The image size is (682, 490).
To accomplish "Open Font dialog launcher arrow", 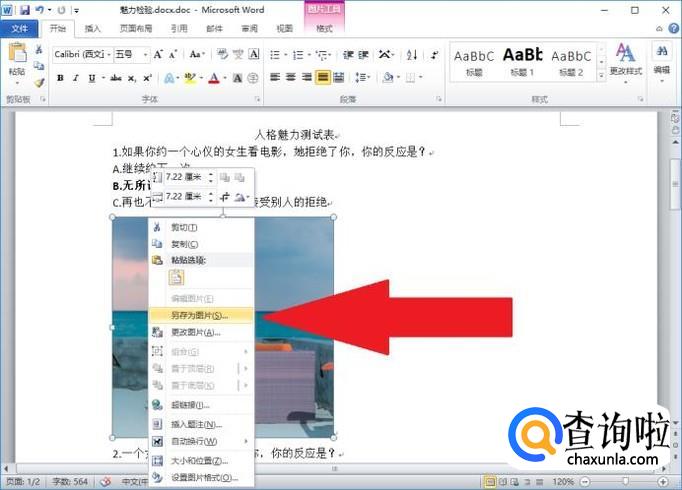I will pyautogui.click(x=257, y=100).
